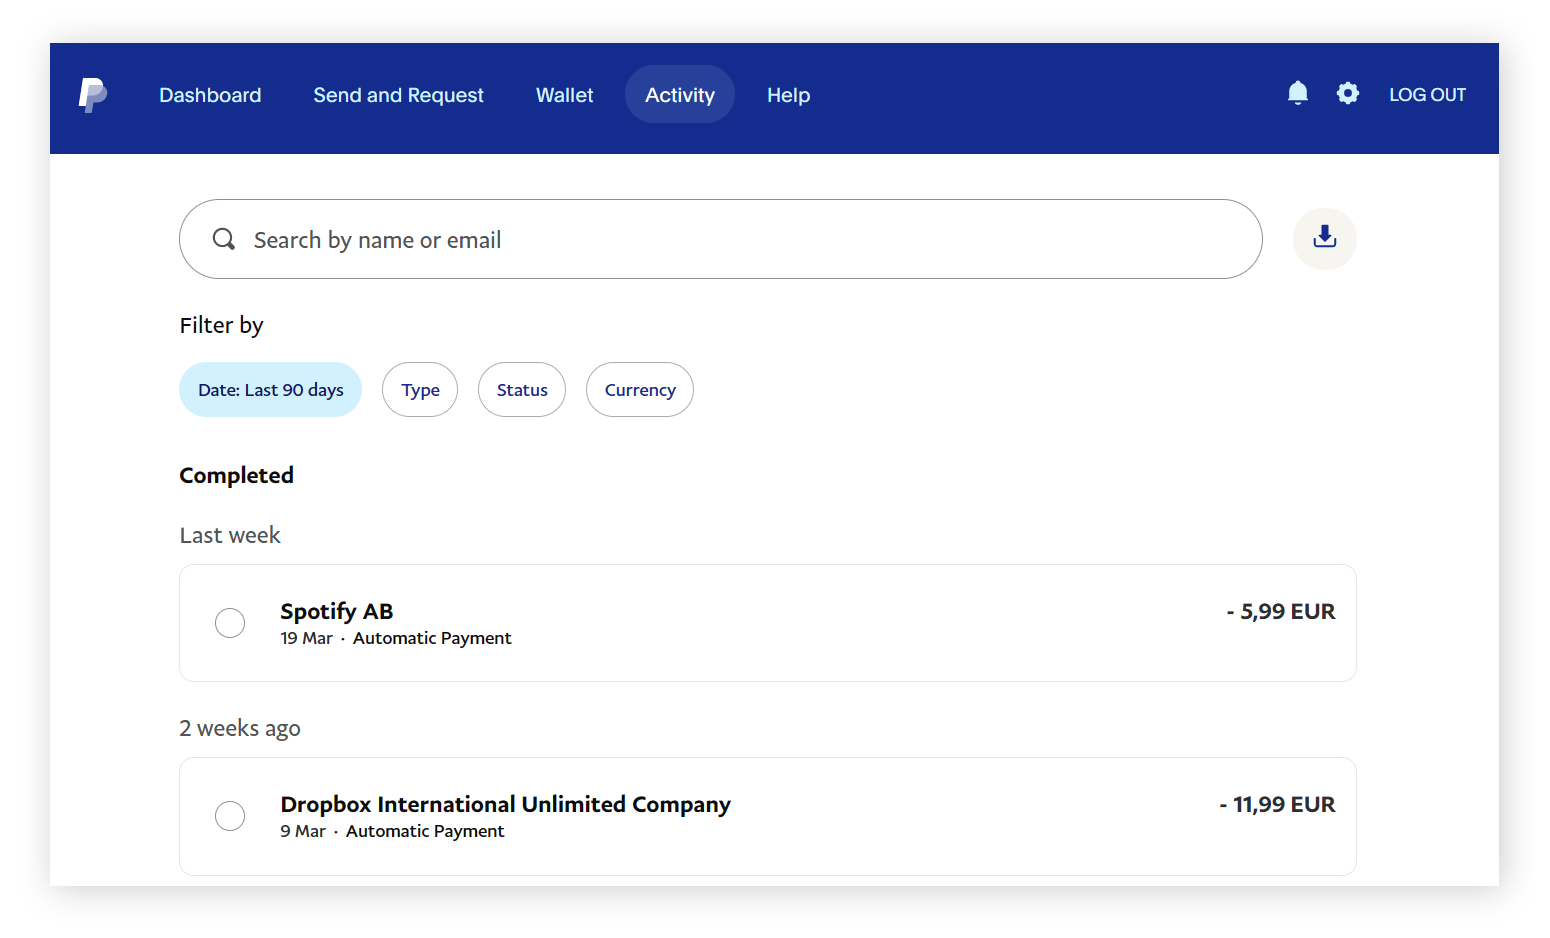Viewport: 1550px width, 938px height.
Task: Select the Dropbox International transaction radio button
Action: coord(230,816)
